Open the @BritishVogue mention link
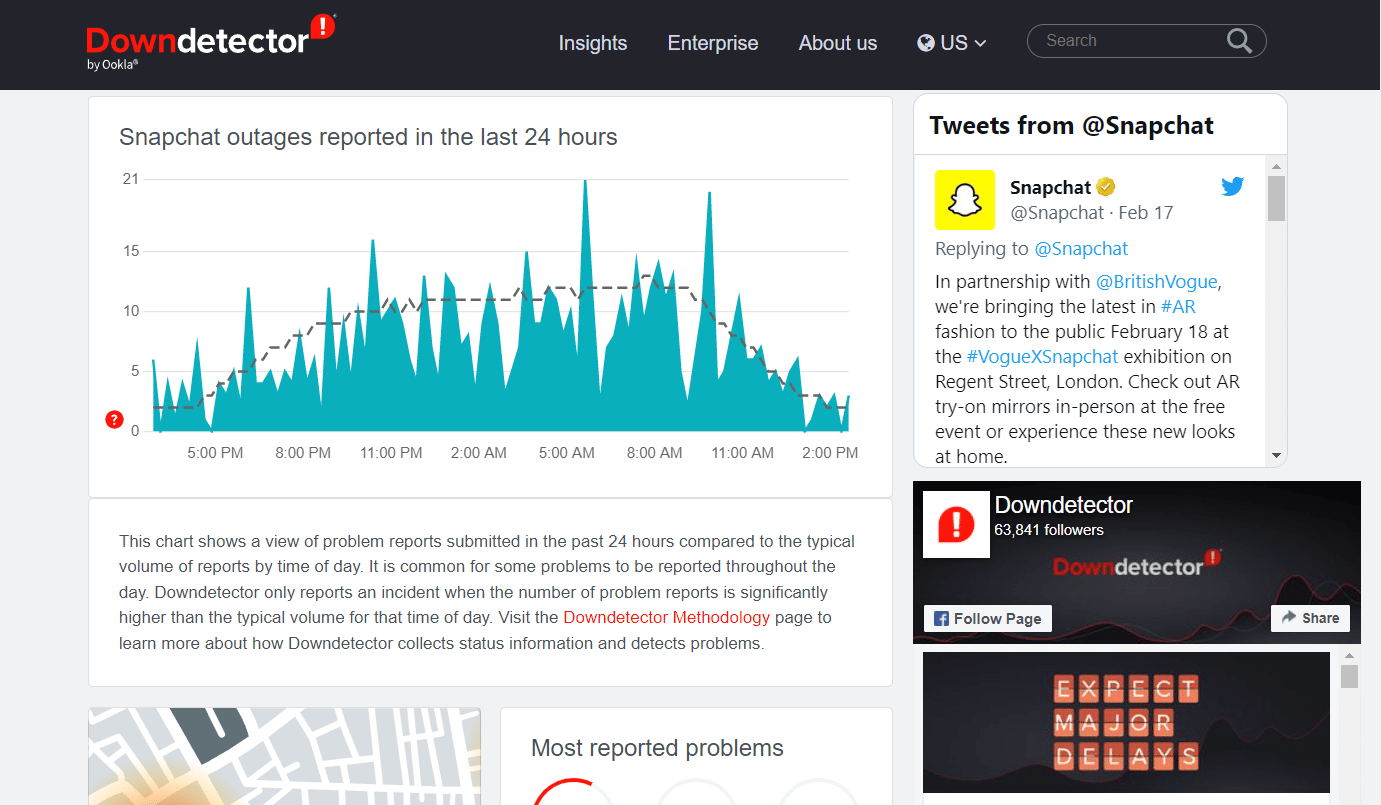Viewport: 1381px width, 805px height. click(x=1158, y=281)
